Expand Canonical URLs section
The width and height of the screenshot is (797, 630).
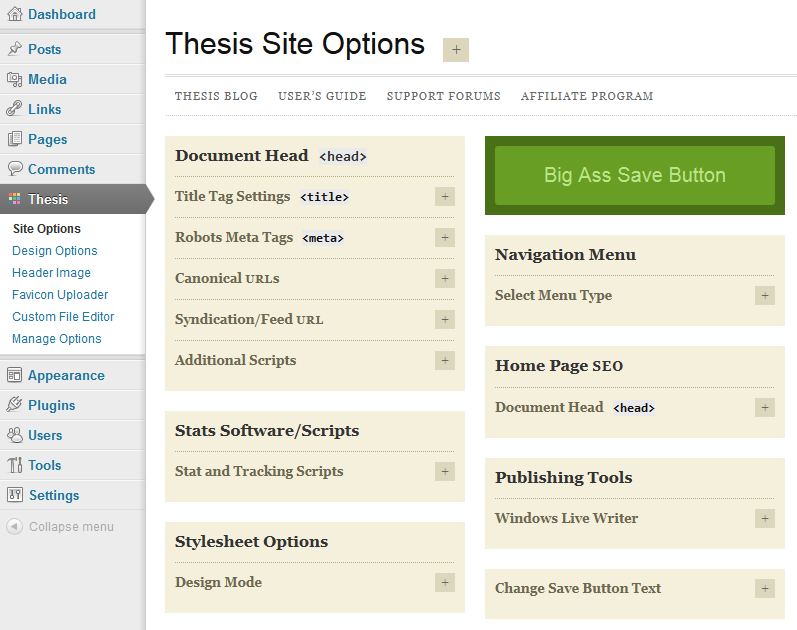445,279
